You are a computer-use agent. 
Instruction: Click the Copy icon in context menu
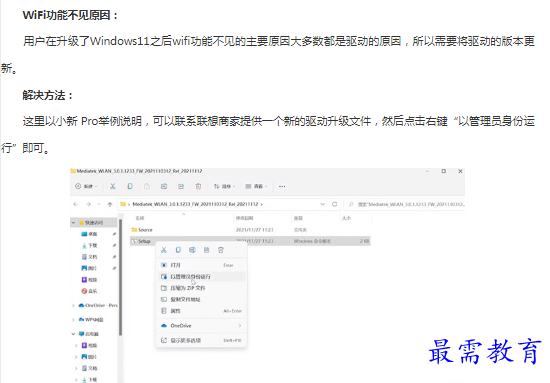click(x=178, y=250)
